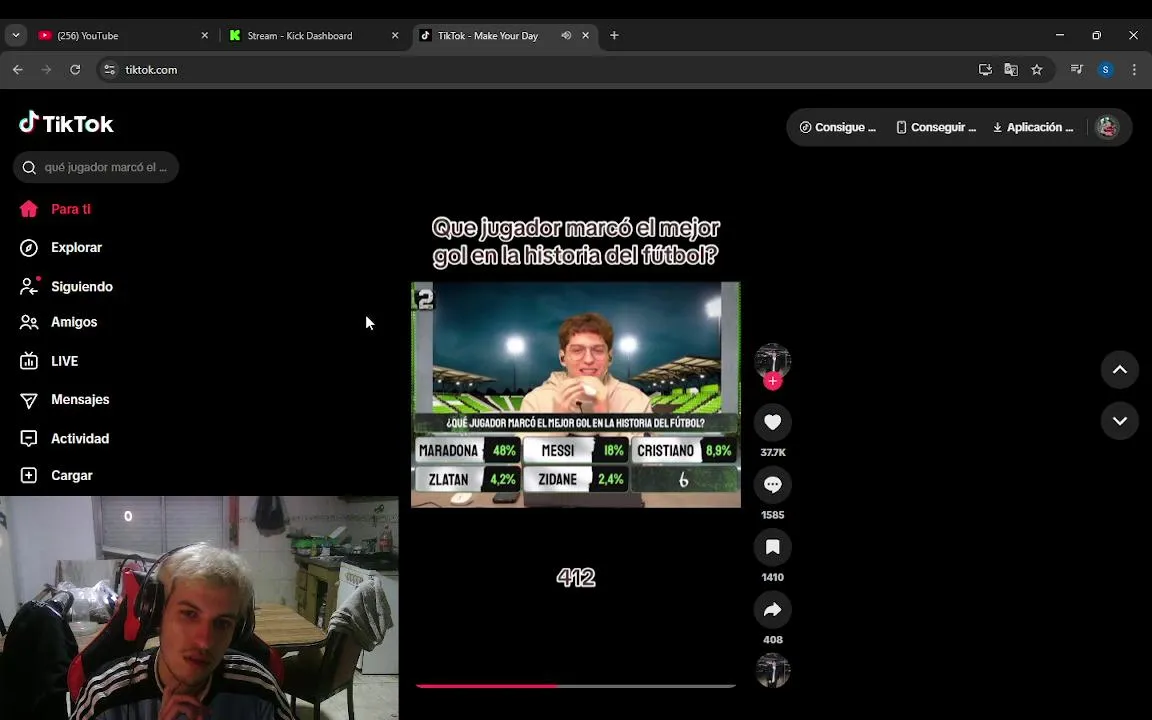Click the 37.7K likes count
1152x720 pixels.
point(772,453)
